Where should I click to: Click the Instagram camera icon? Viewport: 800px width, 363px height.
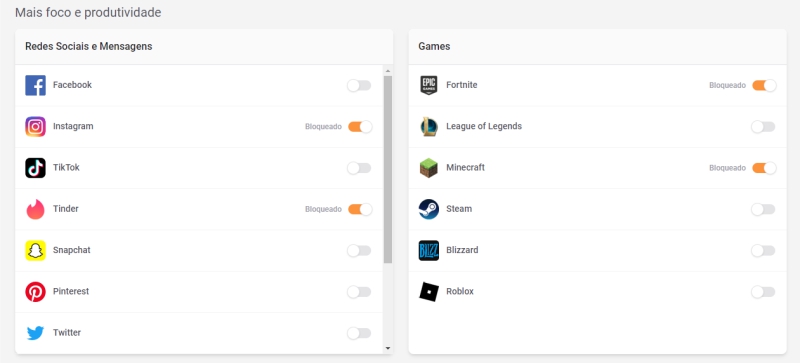pos(35,127)
